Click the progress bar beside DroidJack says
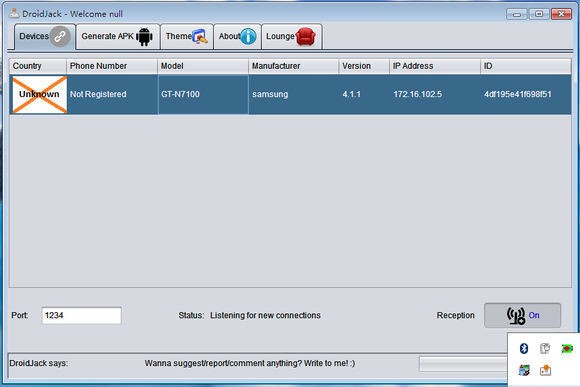Image resolution: width=580 pixels, height=387 pixels. (x=463, y=364)
